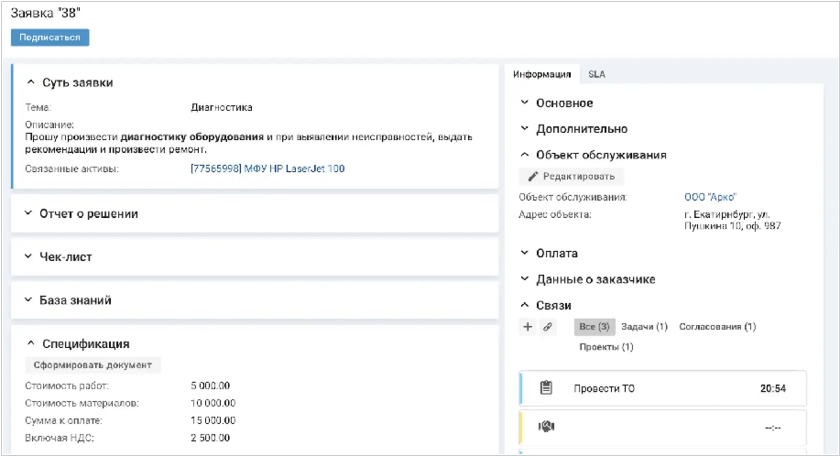The width and height of the screenshot is (840, 456).
Task: Open the МФУ HP LaserJet 100 asset link
Action: pos(267,169)
